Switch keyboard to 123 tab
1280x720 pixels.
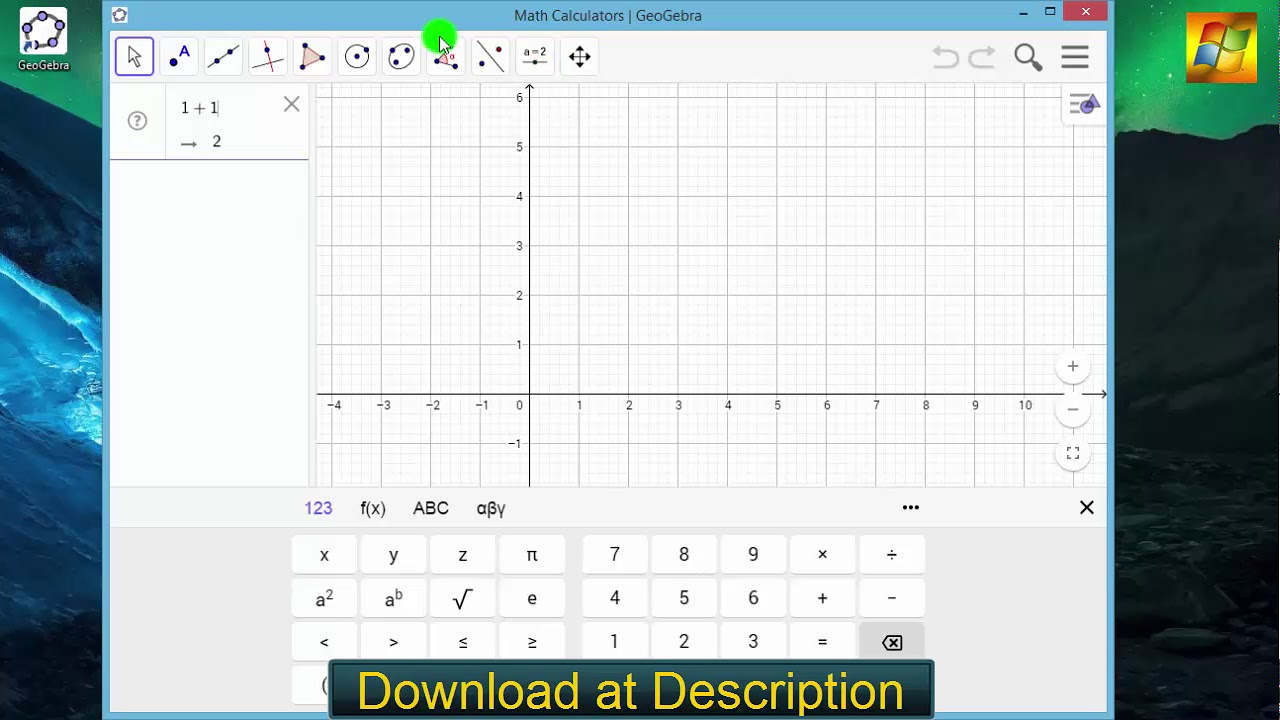point(318,508)
